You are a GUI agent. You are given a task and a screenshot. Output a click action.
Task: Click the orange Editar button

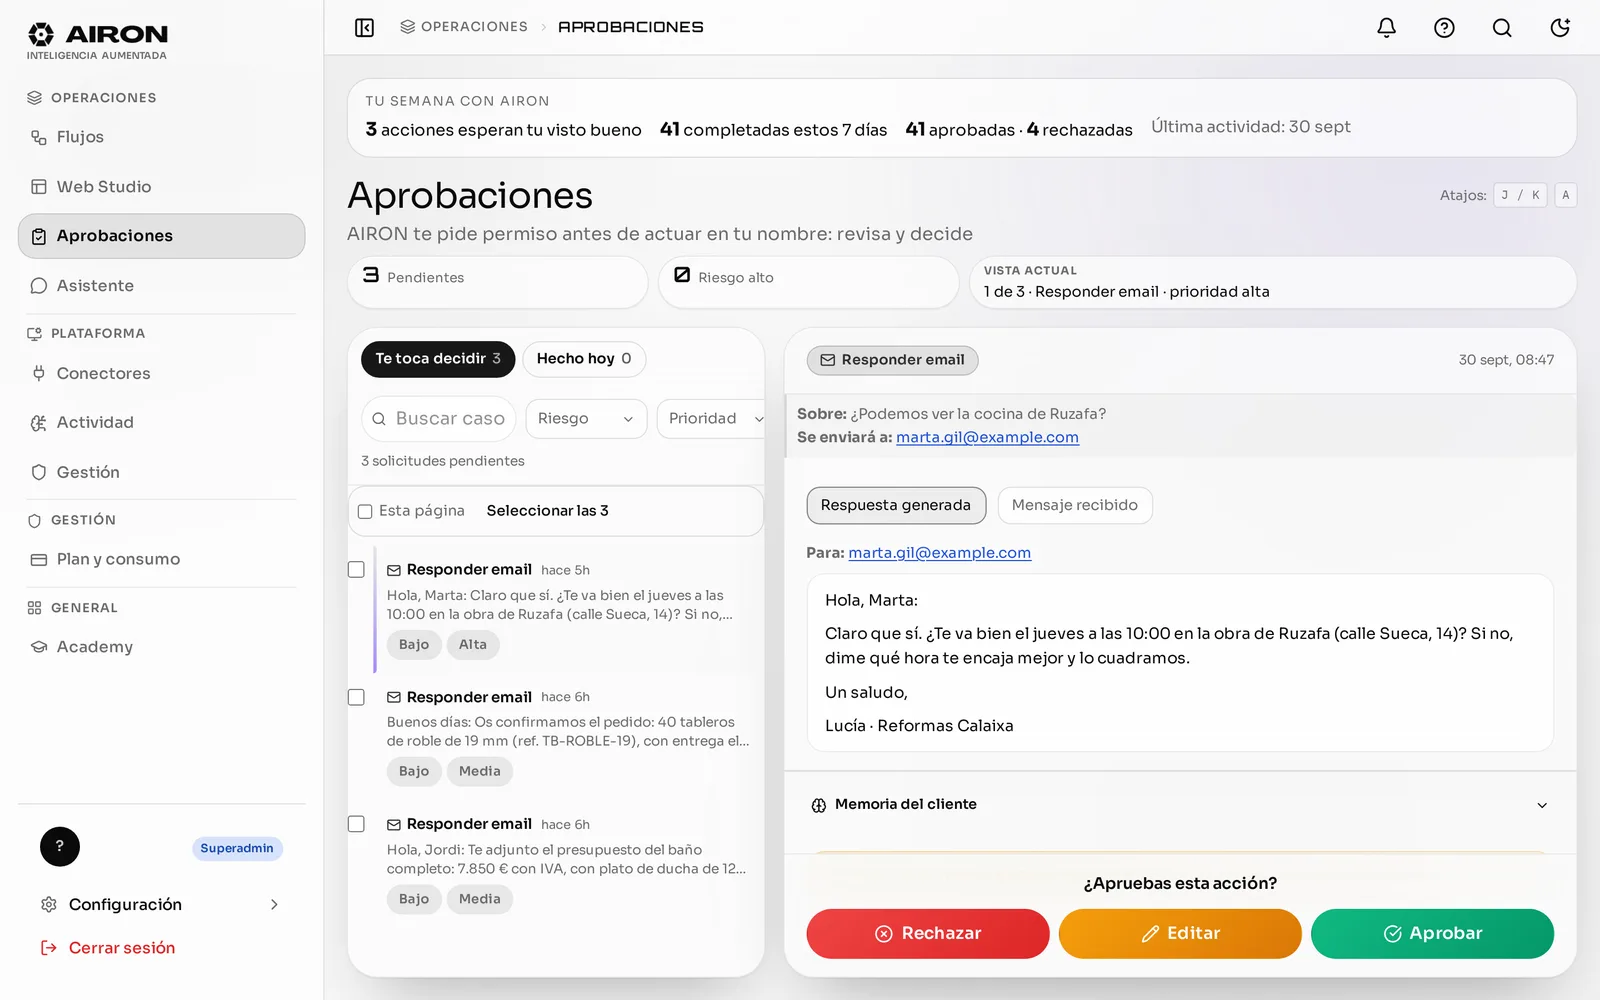tap(1180, 934)
